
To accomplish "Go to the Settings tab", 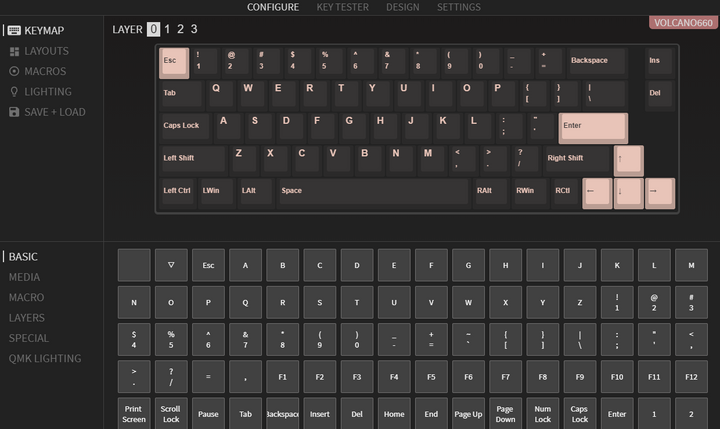I will pos(458,7).
